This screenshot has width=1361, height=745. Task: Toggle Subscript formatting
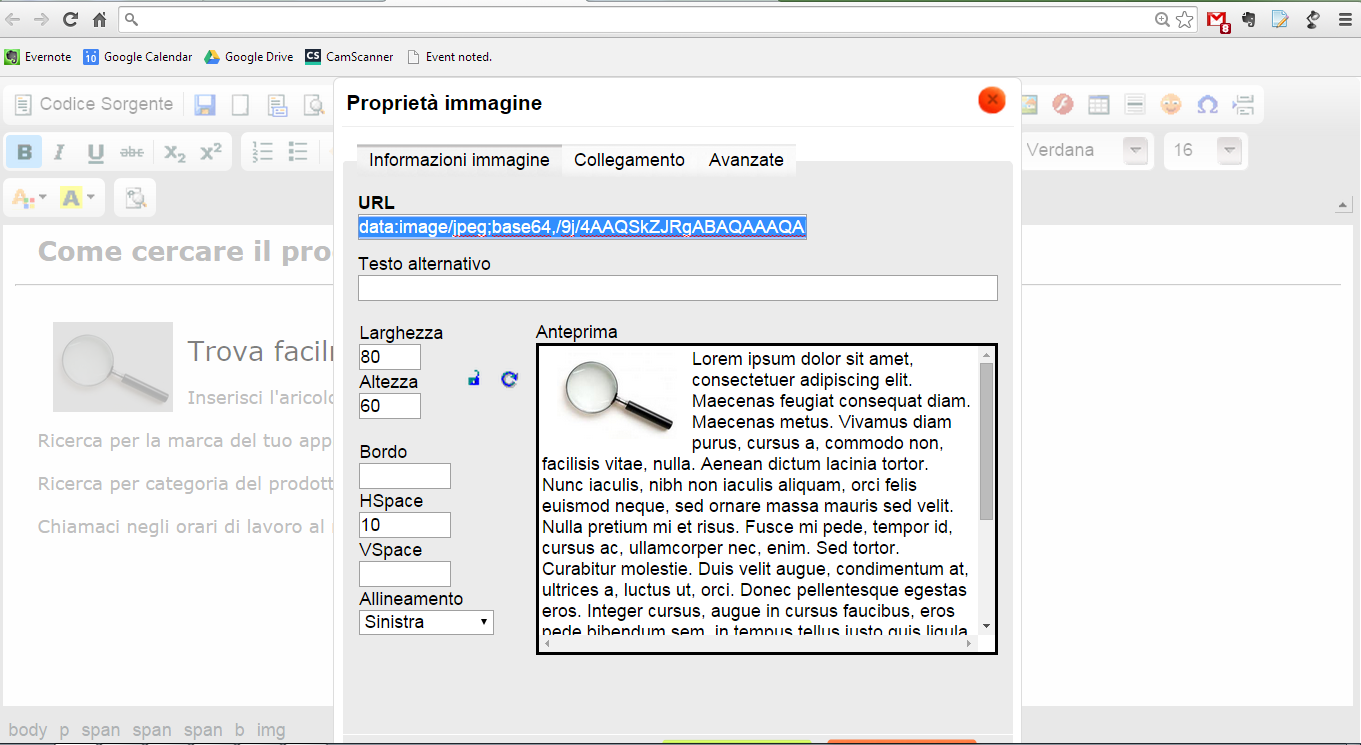click(175, 152)
